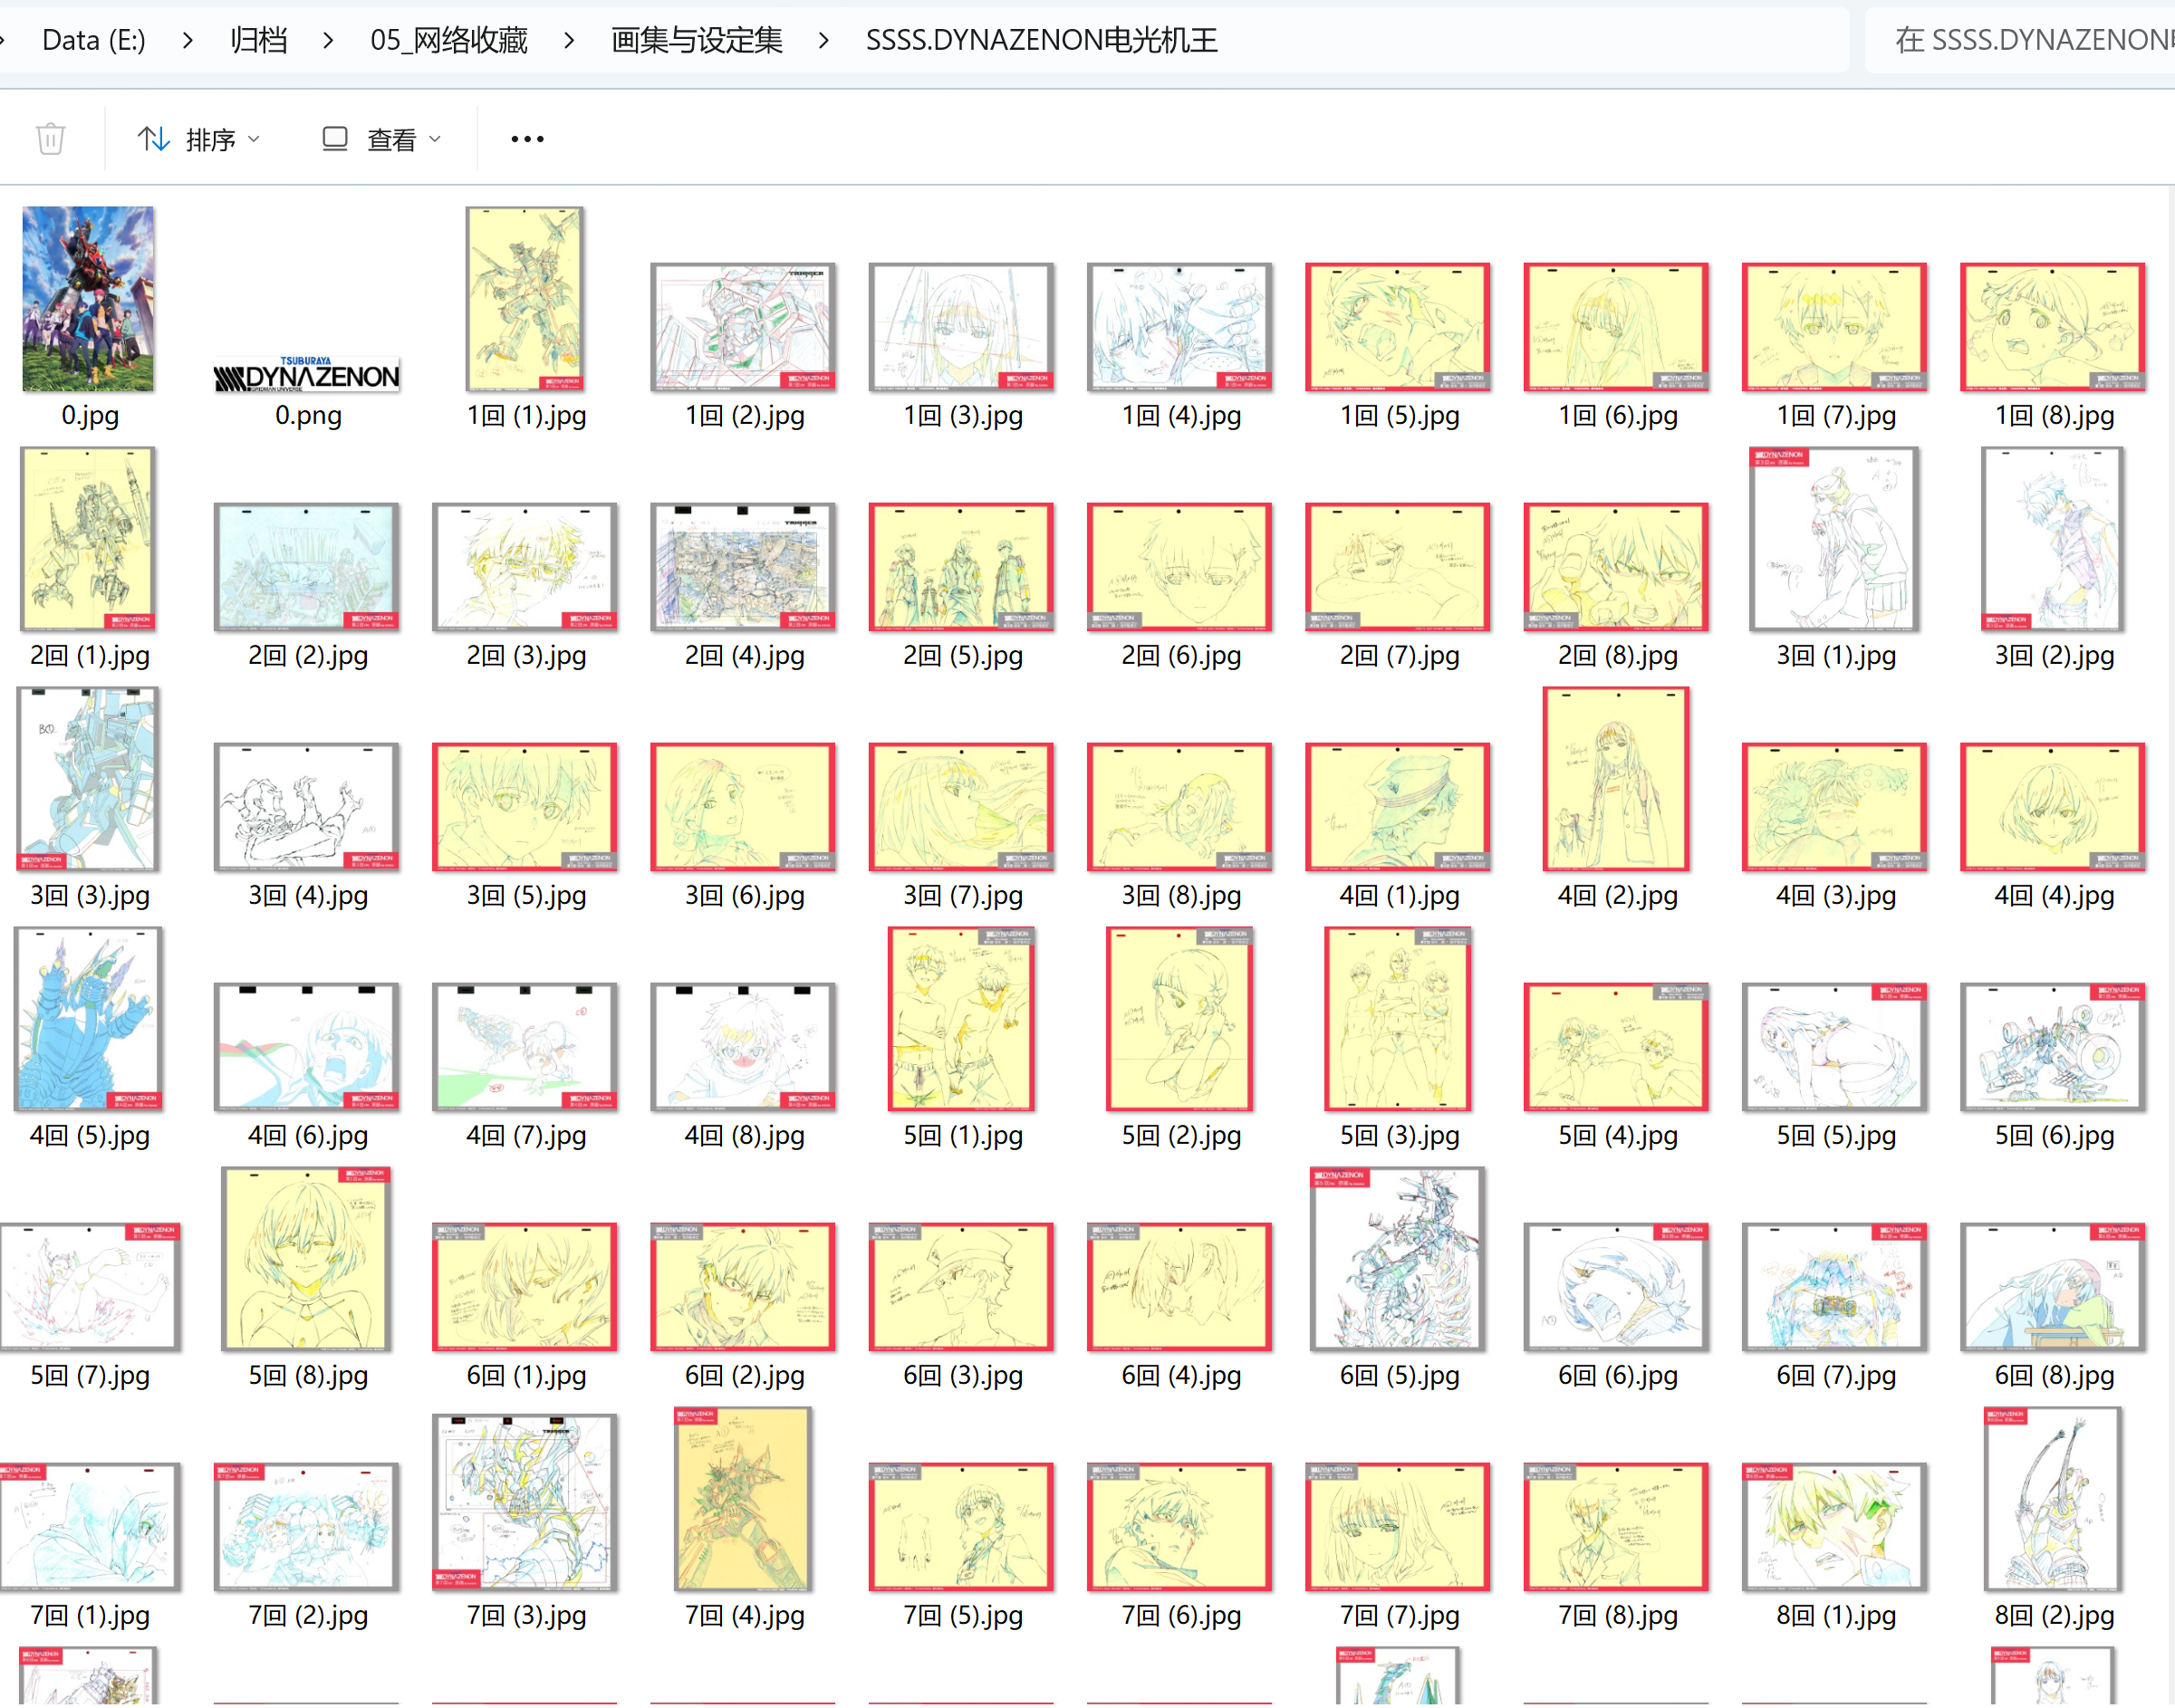Expand chevron after 归档 breadcrumb
Screen dimensions: 2175x1708
click(x=328, y=40)
